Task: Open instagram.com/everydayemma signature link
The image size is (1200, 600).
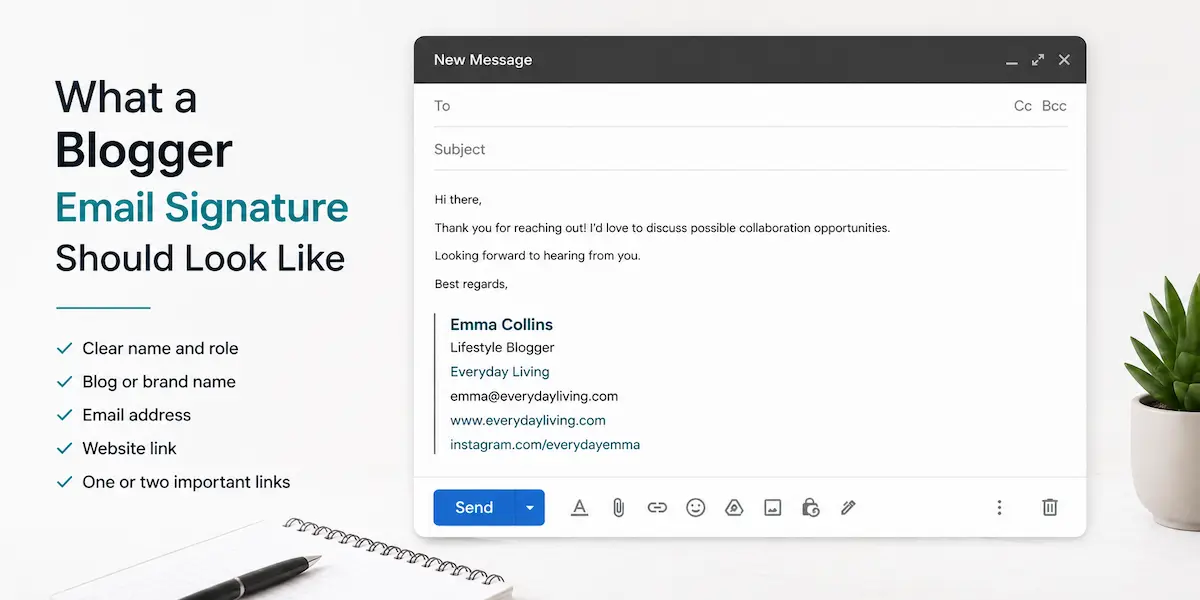Action: click(x=545, y=444)
